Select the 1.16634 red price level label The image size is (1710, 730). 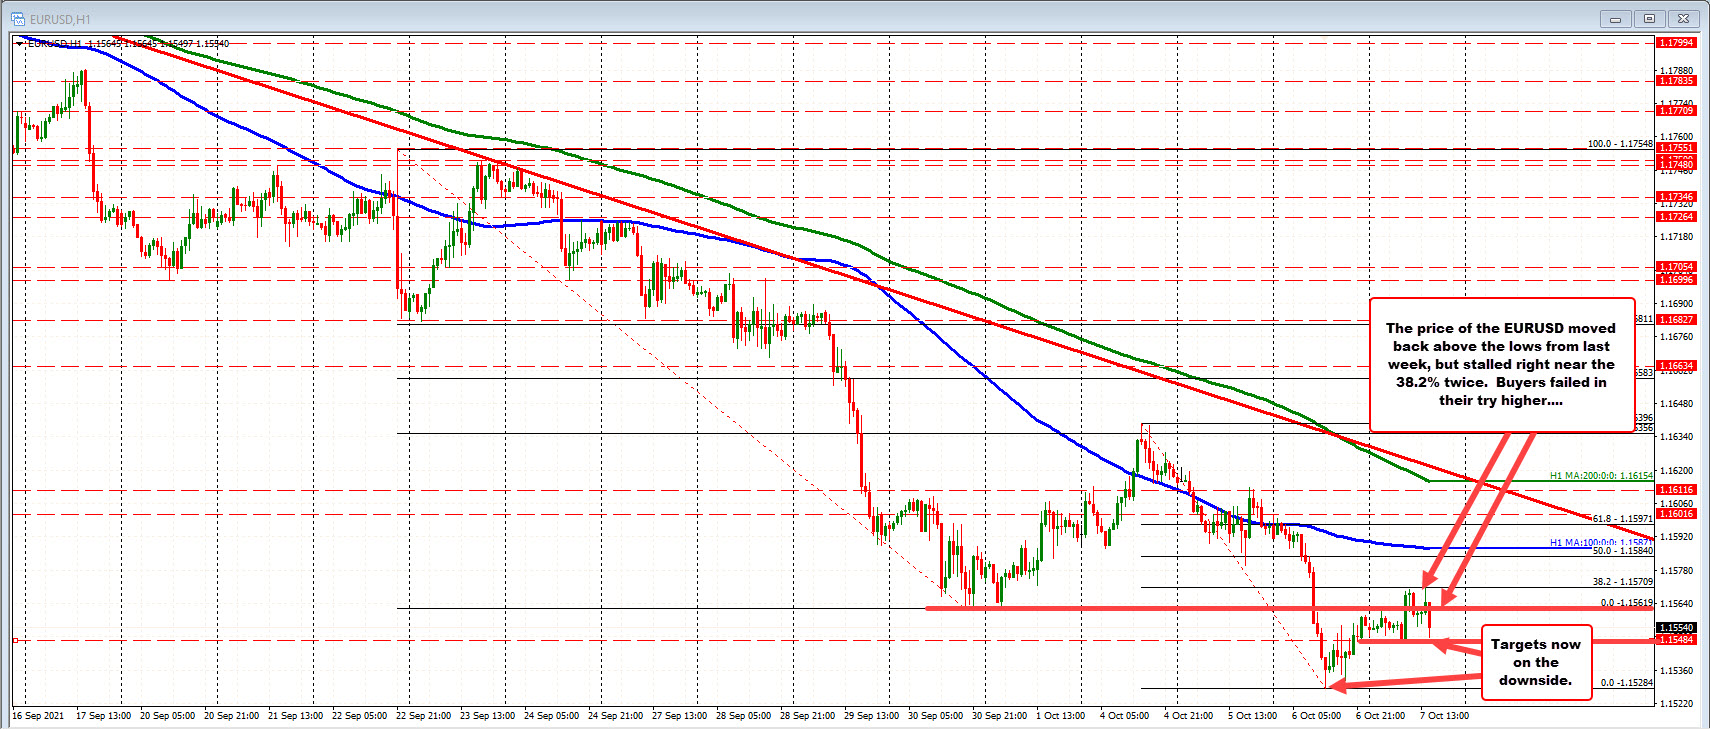coord(1676,366)
